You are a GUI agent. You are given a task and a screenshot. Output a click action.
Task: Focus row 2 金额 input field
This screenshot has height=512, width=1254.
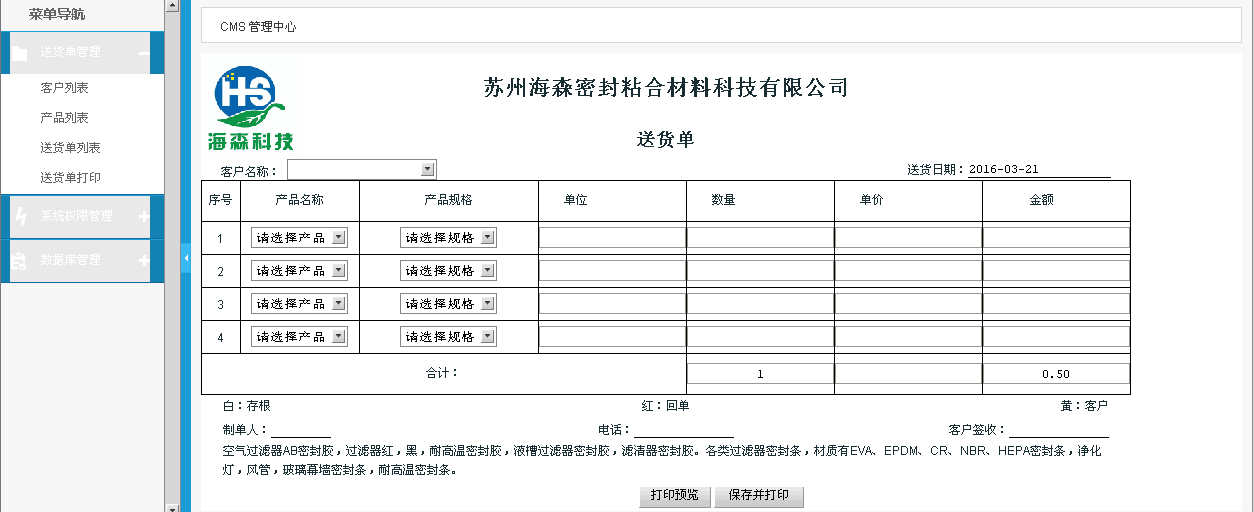point(1056,271)
